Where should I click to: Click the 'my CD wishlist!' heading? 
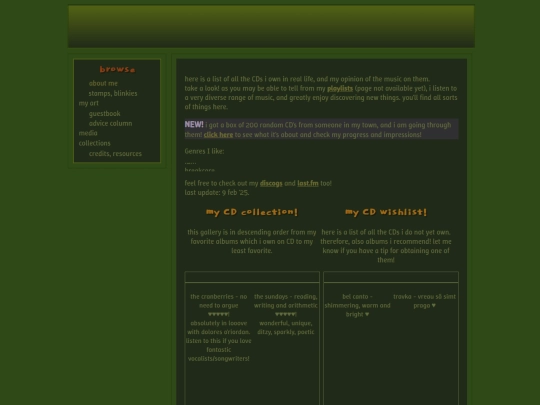(x=386, y=212)
